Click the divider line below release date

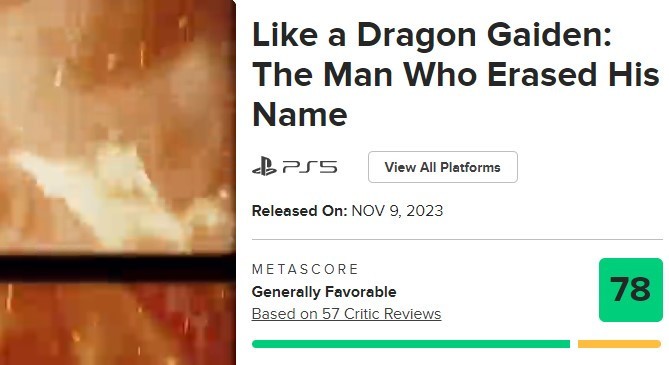[457, 239]
